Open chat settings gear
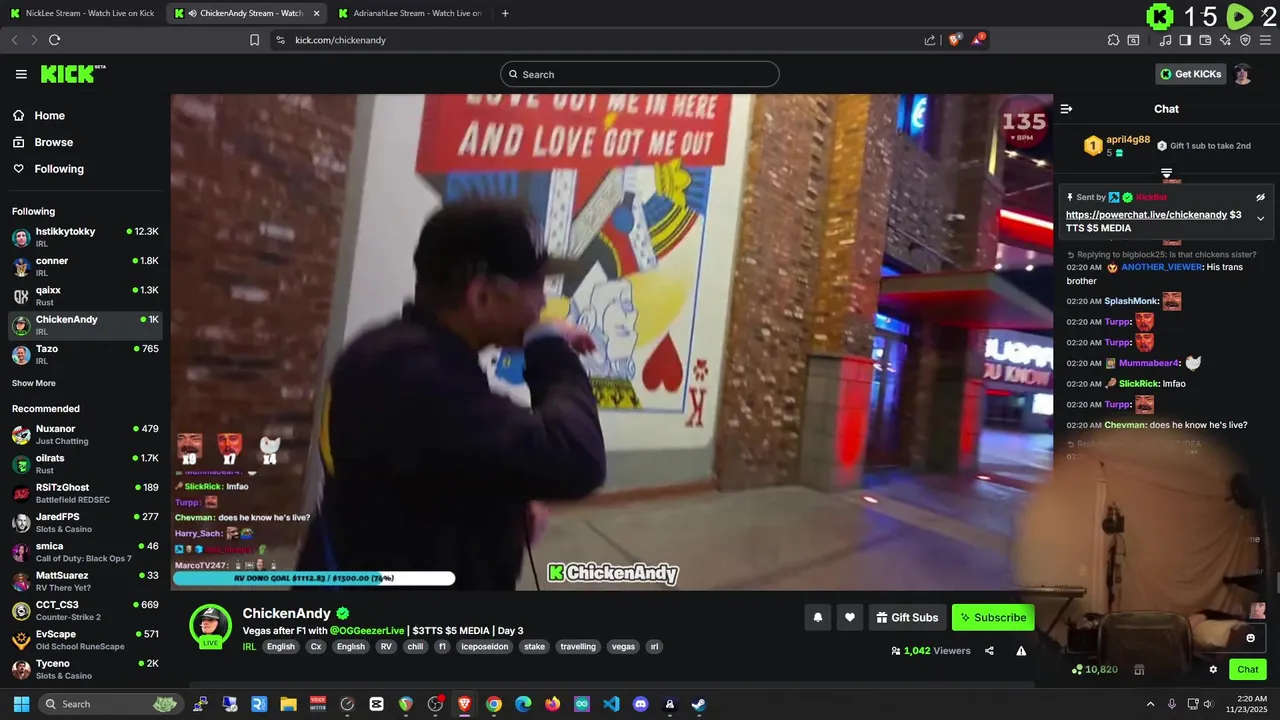This screenshot has height=720, width=1280. pyautogui.click(x=1213, y=670)
